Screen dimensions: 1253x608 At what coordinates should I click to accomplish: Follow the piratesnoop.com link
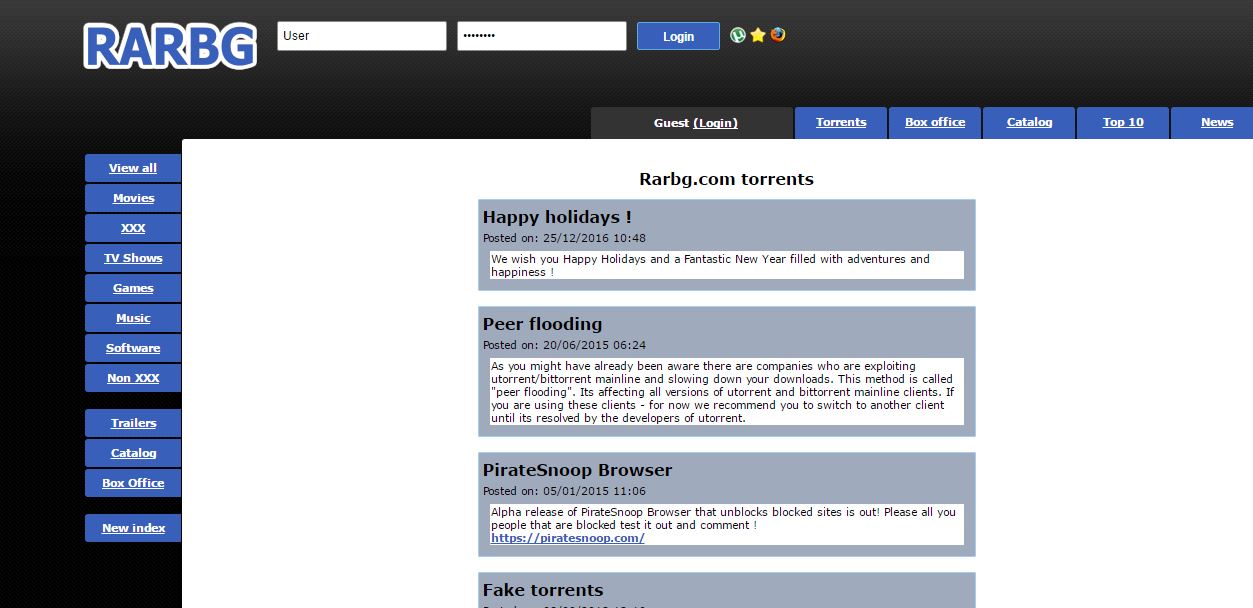tap(567, 538)
